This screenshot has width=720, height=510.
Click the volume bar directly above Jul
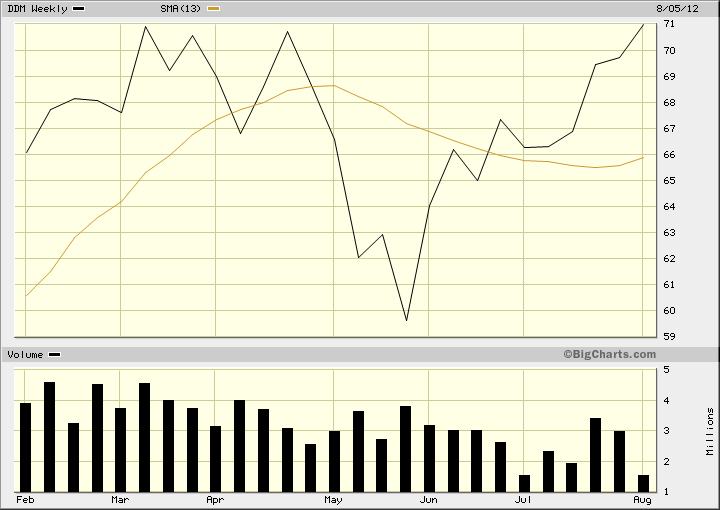tap(524, 483)
